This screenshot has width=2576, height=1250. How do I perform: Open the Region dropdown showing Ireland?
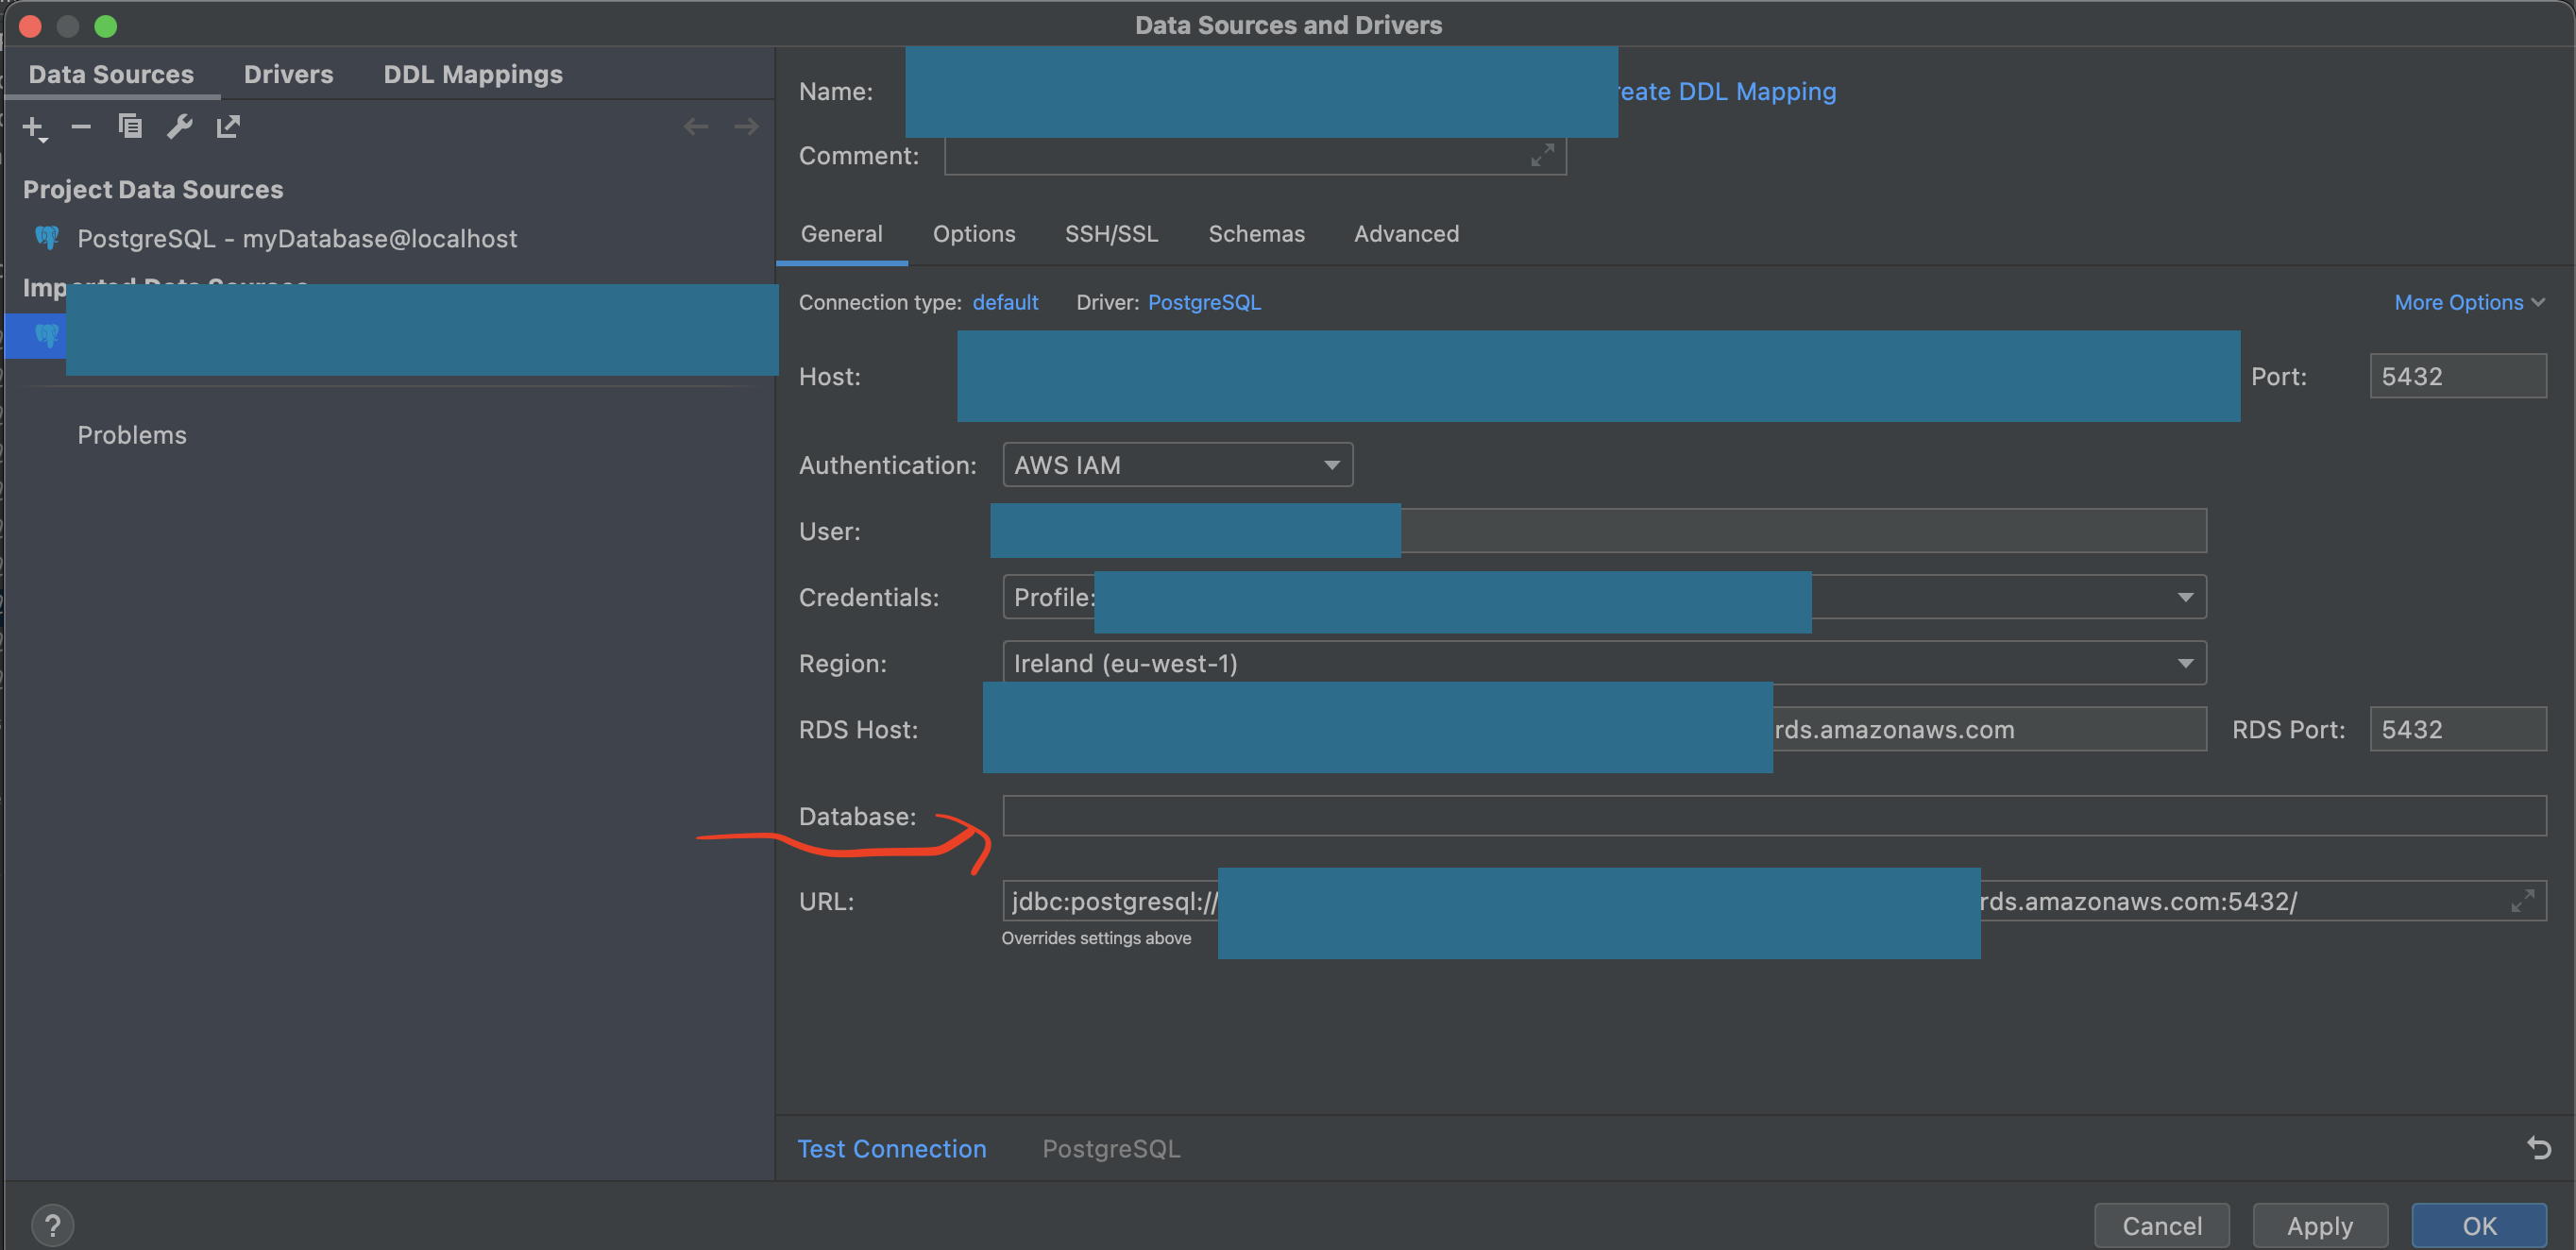point(2184,663)
